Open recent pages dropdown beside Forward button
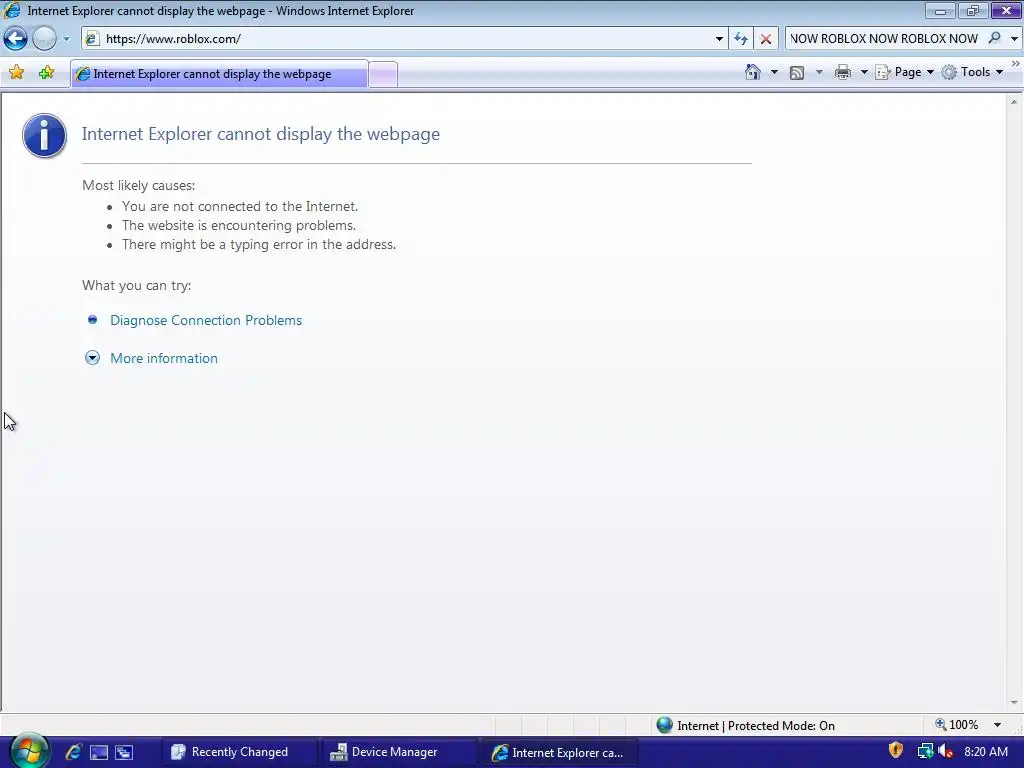Viewport: 1024px width, 768px height. tap(66, 39)
